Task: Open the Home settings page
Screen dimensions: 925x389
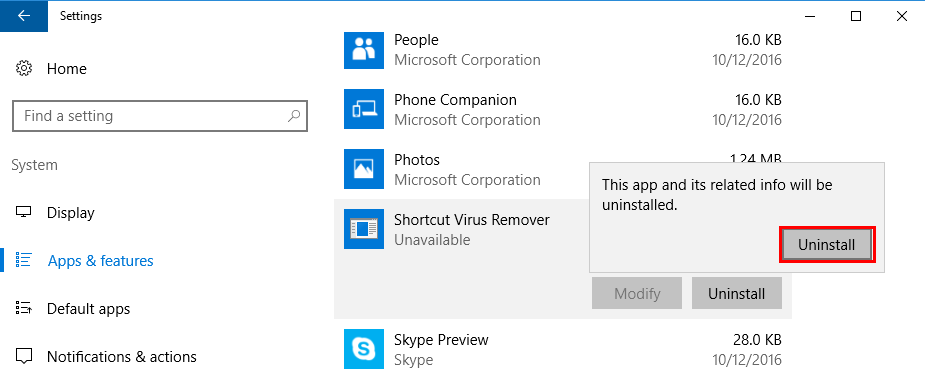Action: [67, 68]
